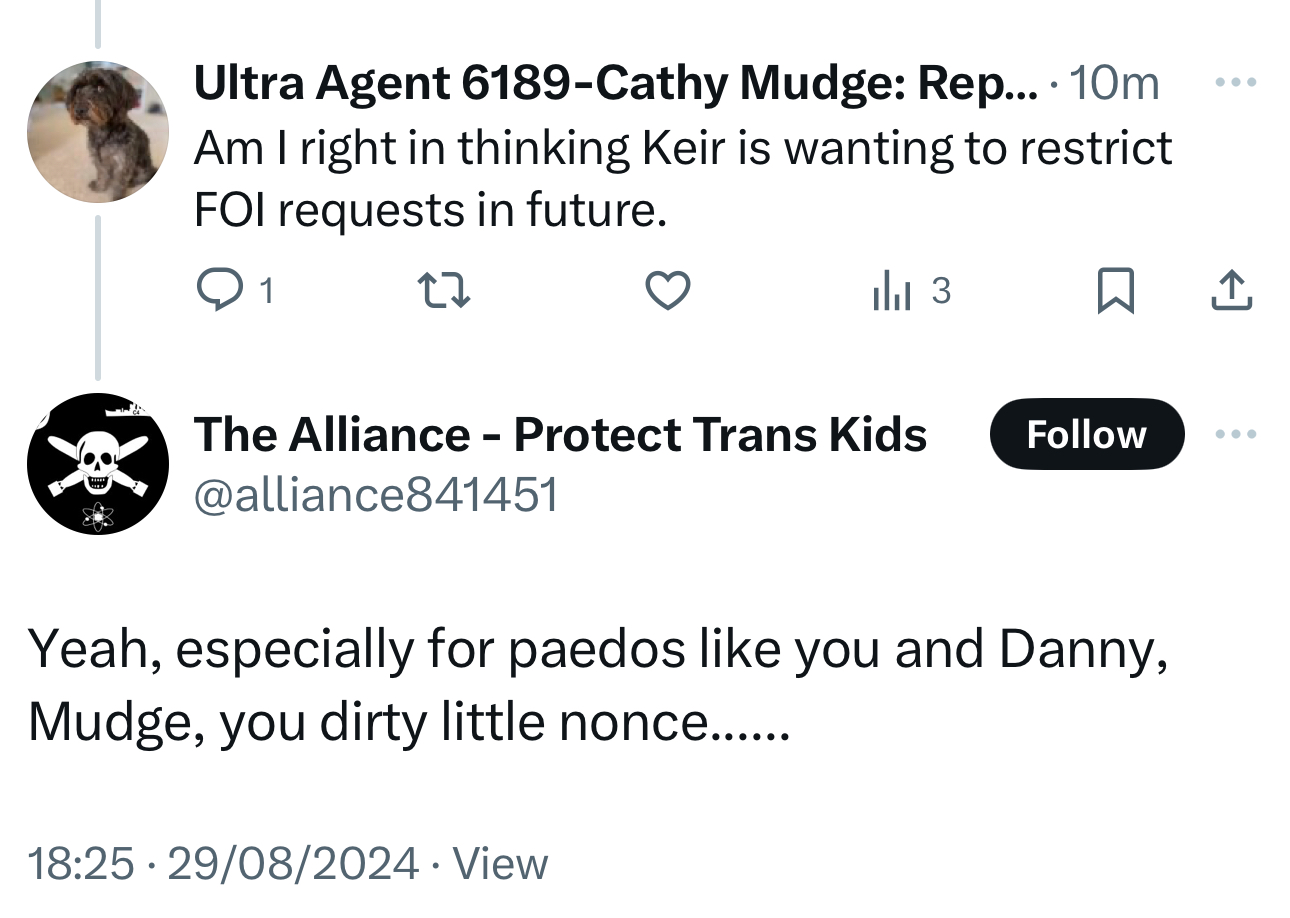Image resolution: width=1290 pixels, height=918 pixels.
Task: Follow The Alliance - Protect Trans Kids
Action: coord(1086,435)
